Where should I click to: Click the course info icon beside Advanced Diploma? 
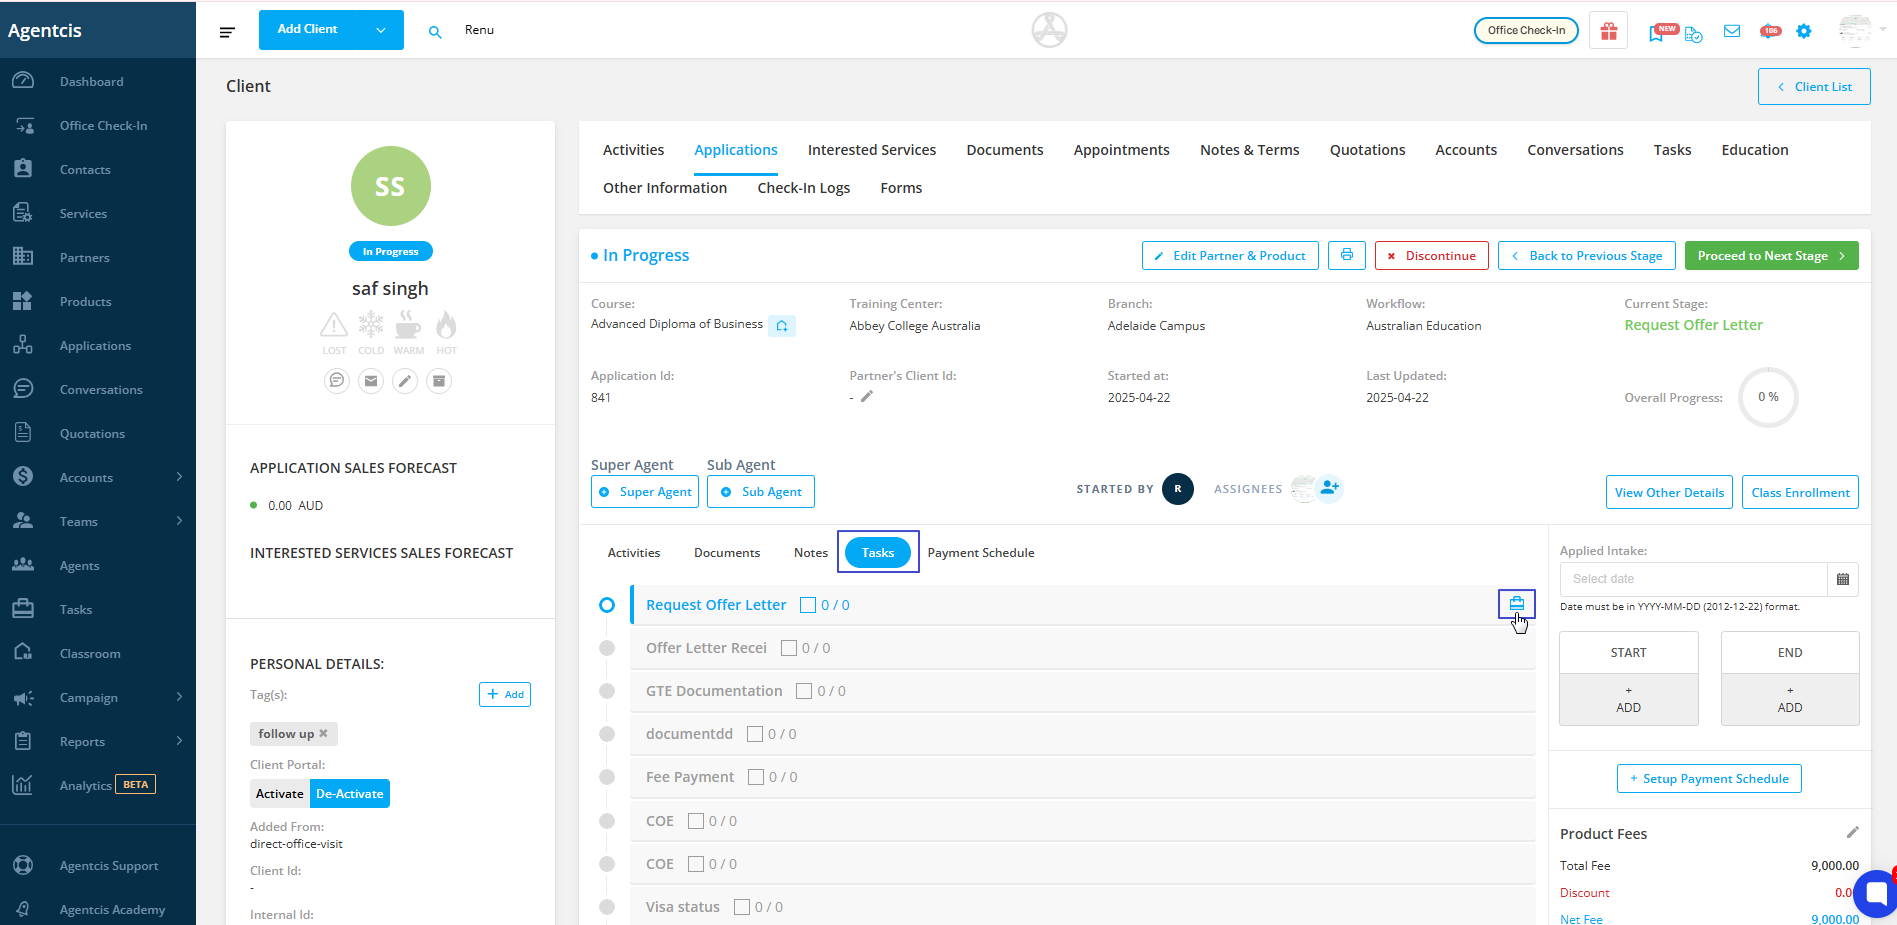[782, 326]
